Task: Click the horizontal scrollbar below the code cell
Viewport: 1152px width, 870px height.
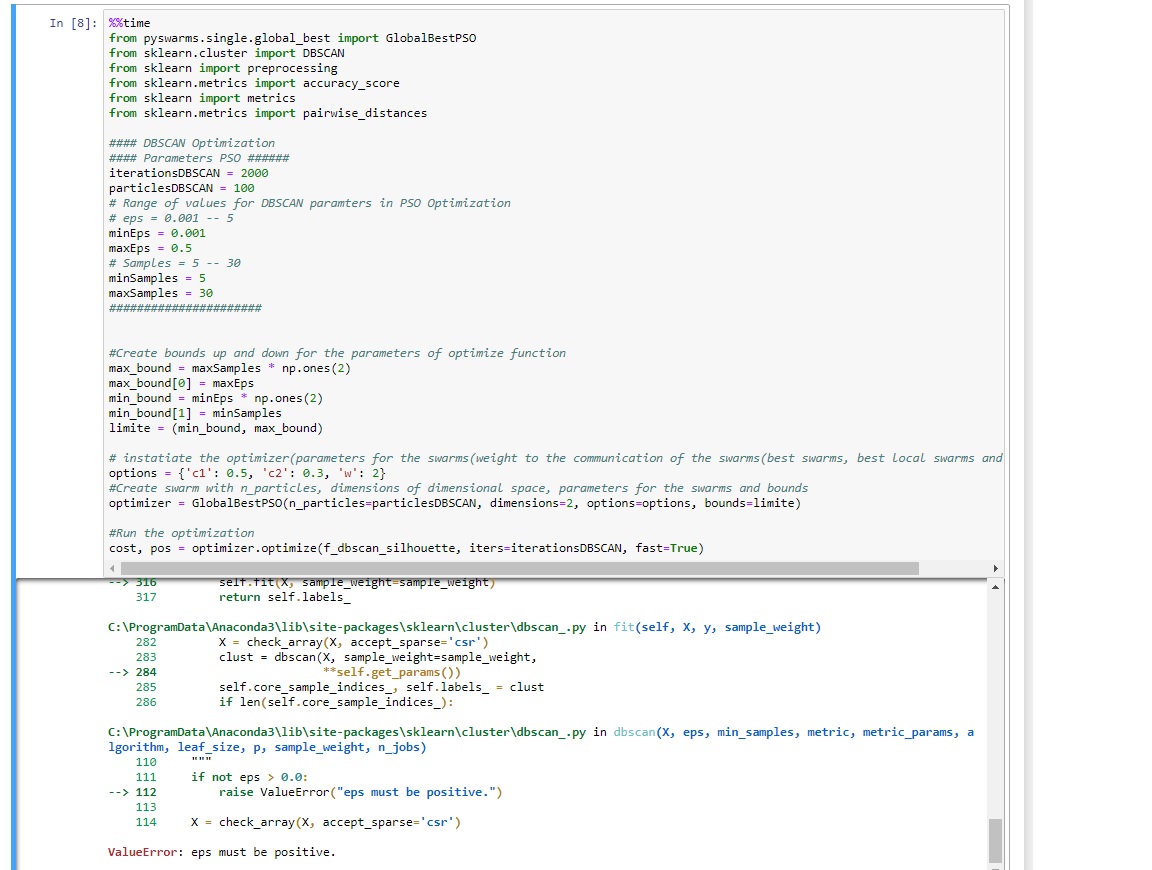Action: tap(510, 566)
